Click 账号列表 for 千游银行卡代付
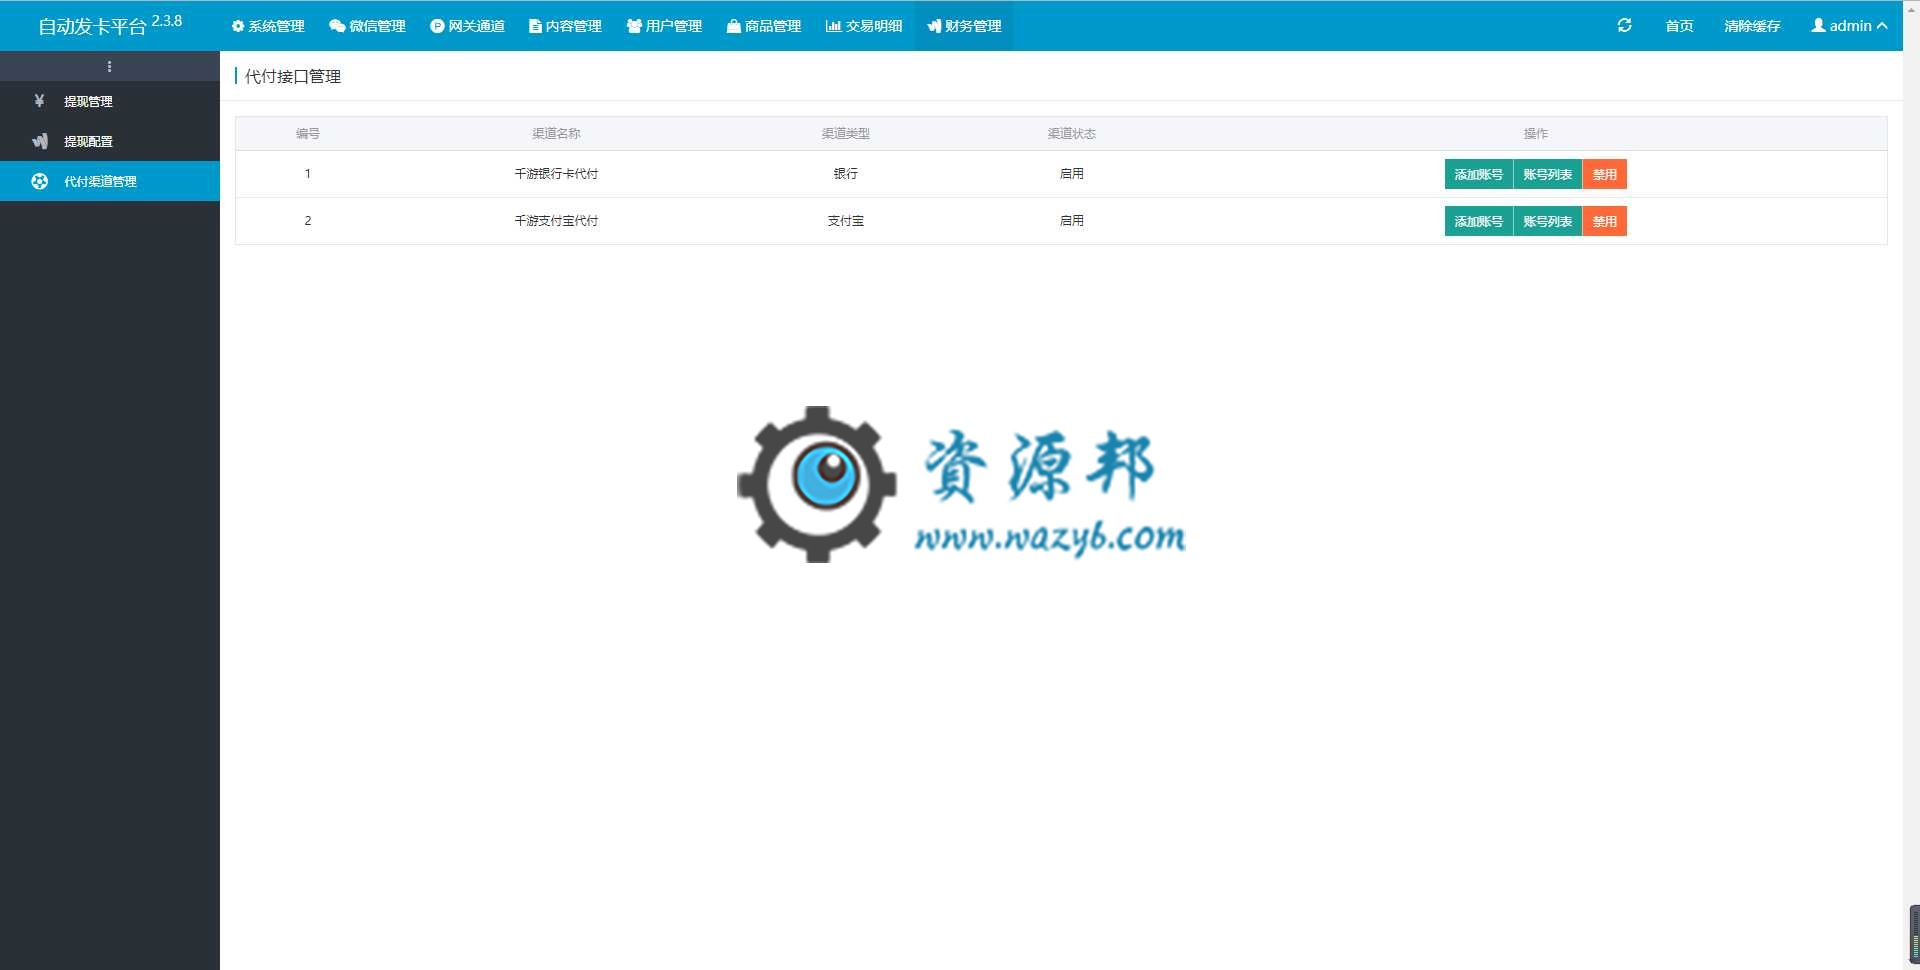The width and height of the screenshot is (1920, 970). [1547, 174]
